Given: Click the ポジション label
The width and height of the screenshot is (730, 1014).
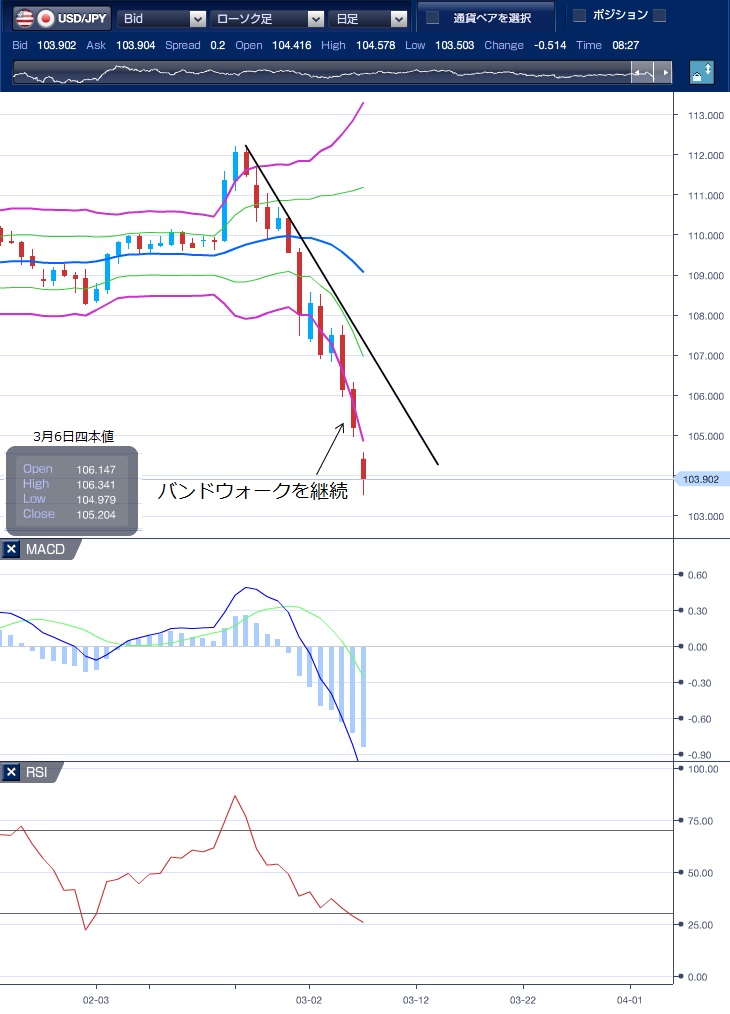Looking at the screenshot, I should [620, 15].
